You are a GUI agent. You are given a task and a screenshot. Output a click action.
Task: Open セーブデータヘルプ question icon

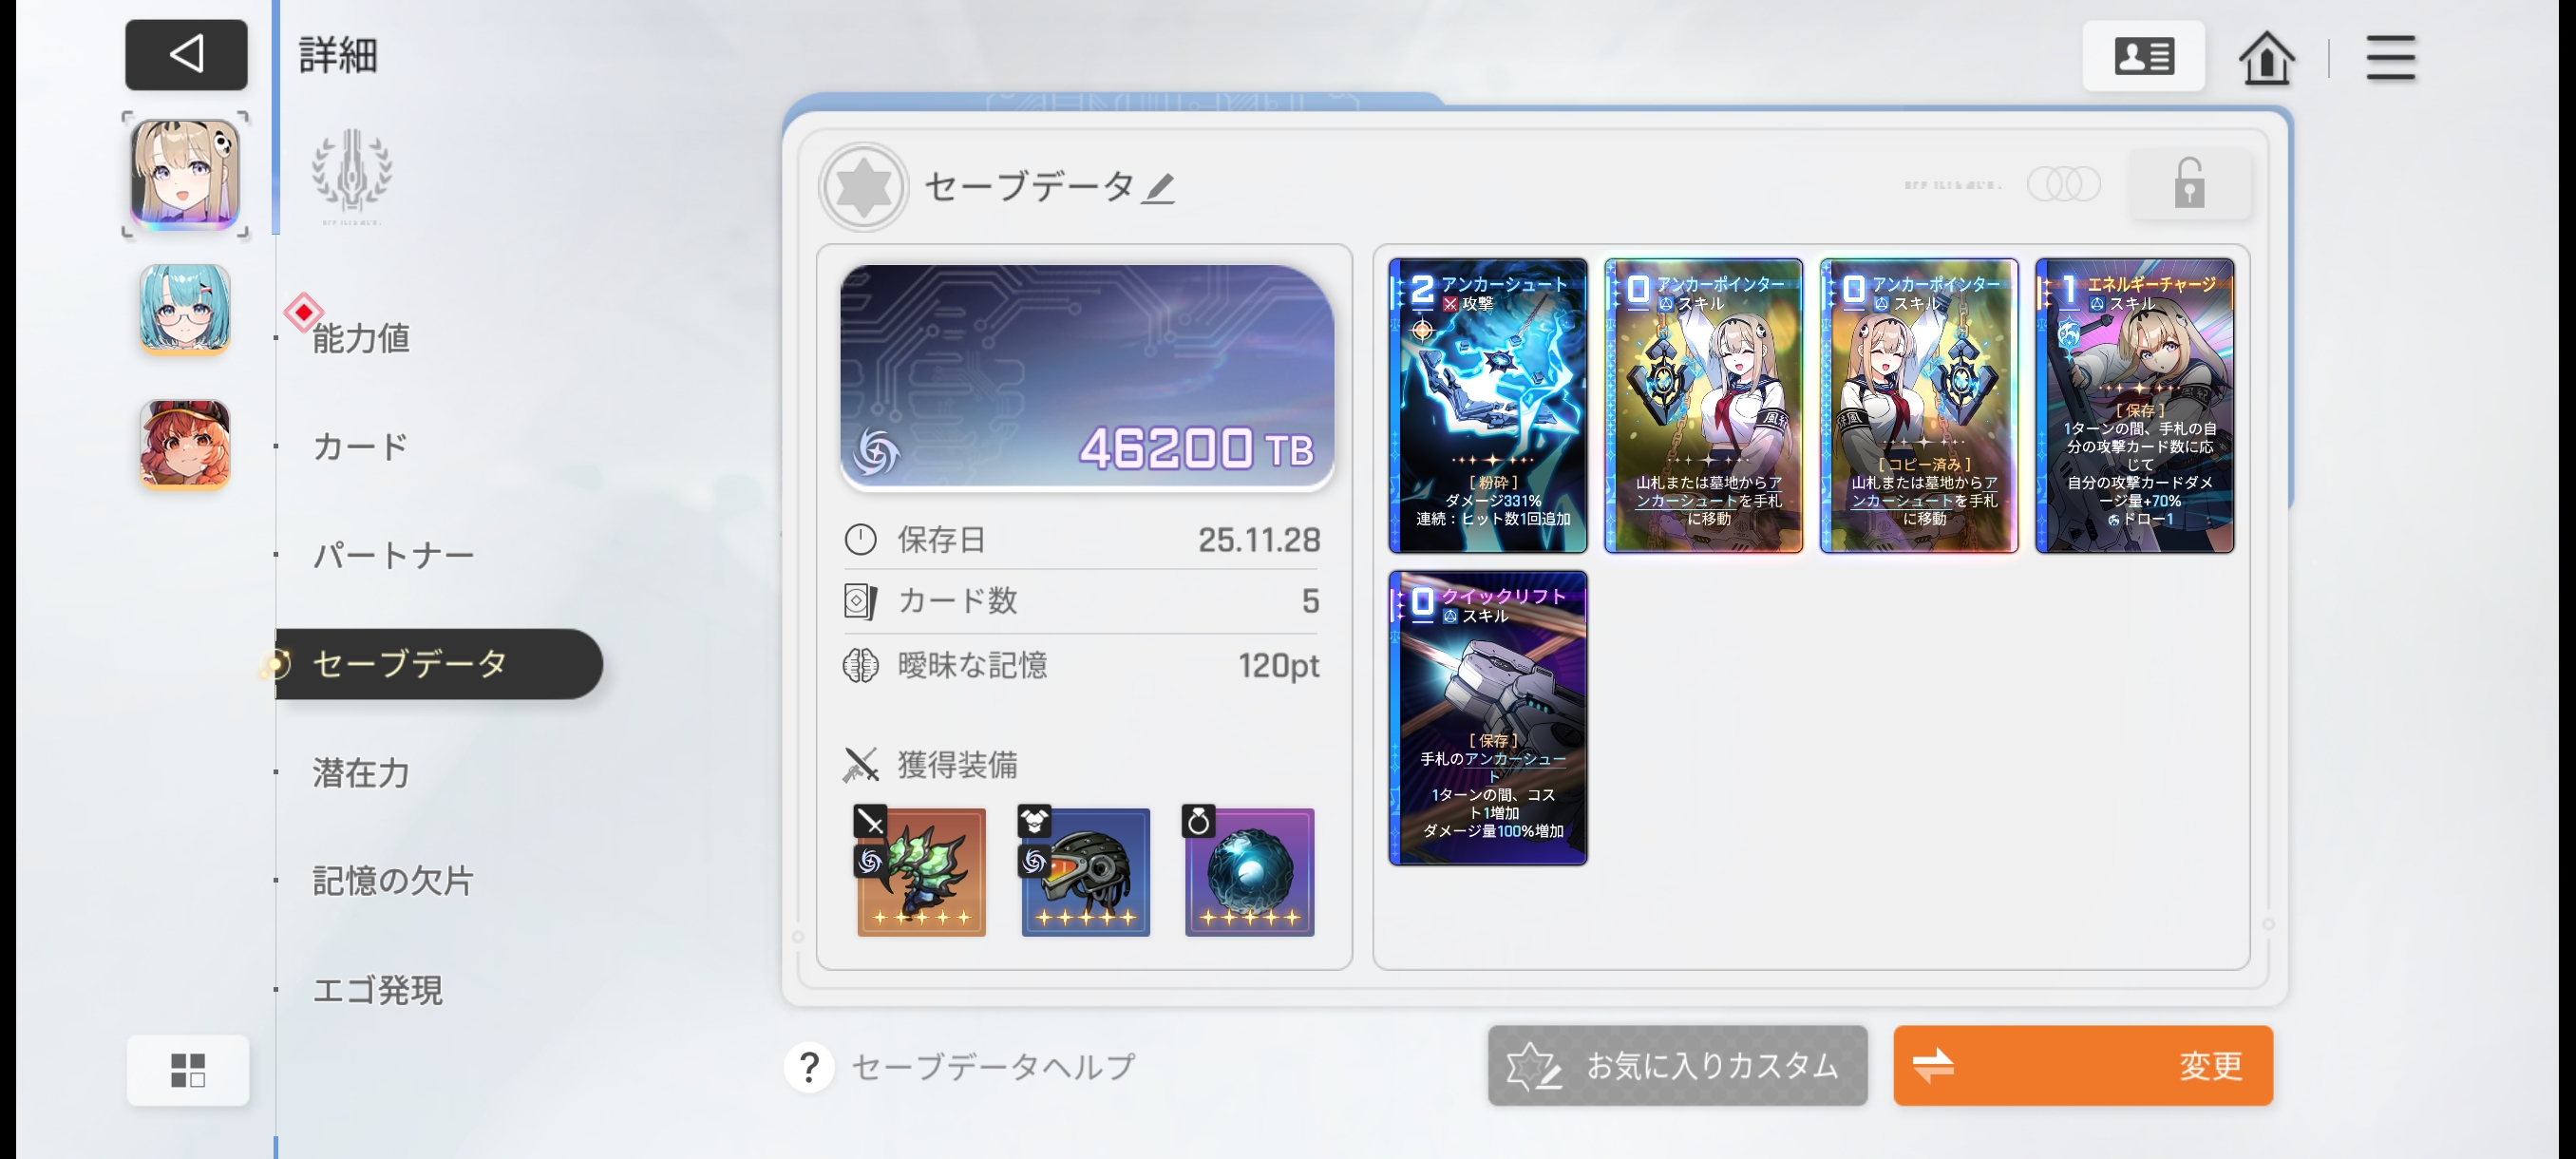809,1067
